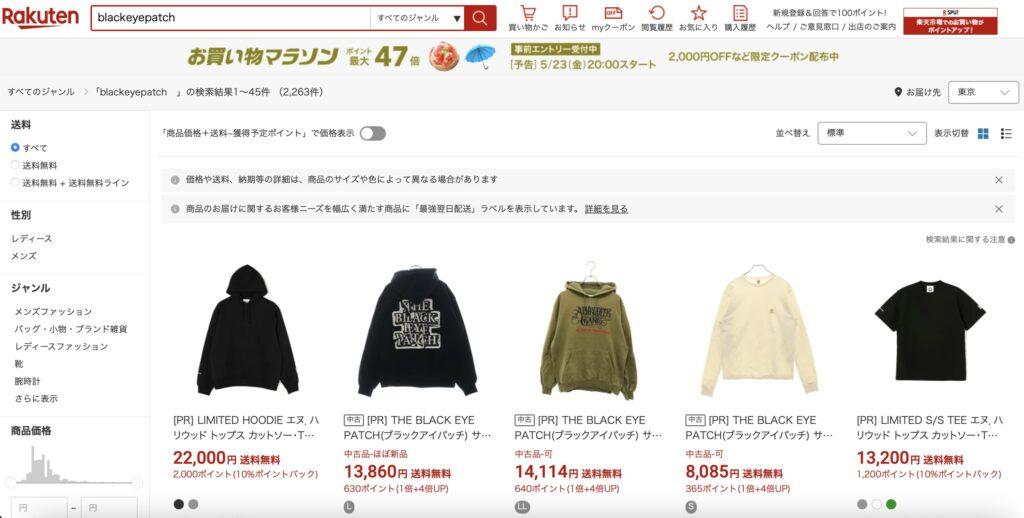
Task: Open the 東京 delivery destination dropdown
Action: pyautogui.click(x=983, y=92)
